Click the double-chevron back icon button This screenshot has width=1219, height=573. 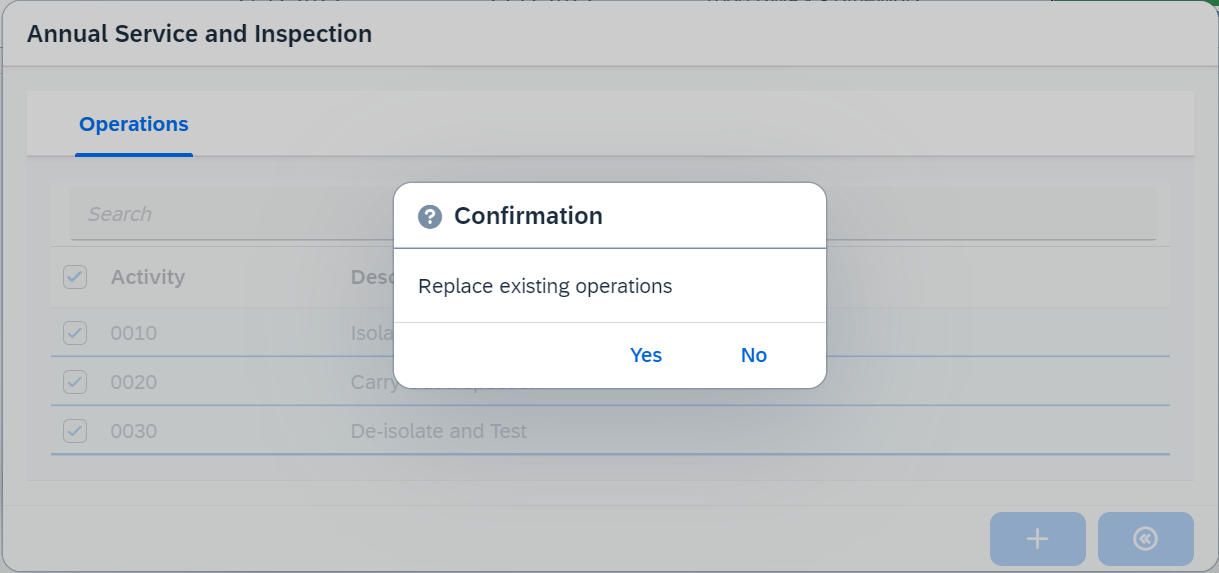pos(1145,539)
